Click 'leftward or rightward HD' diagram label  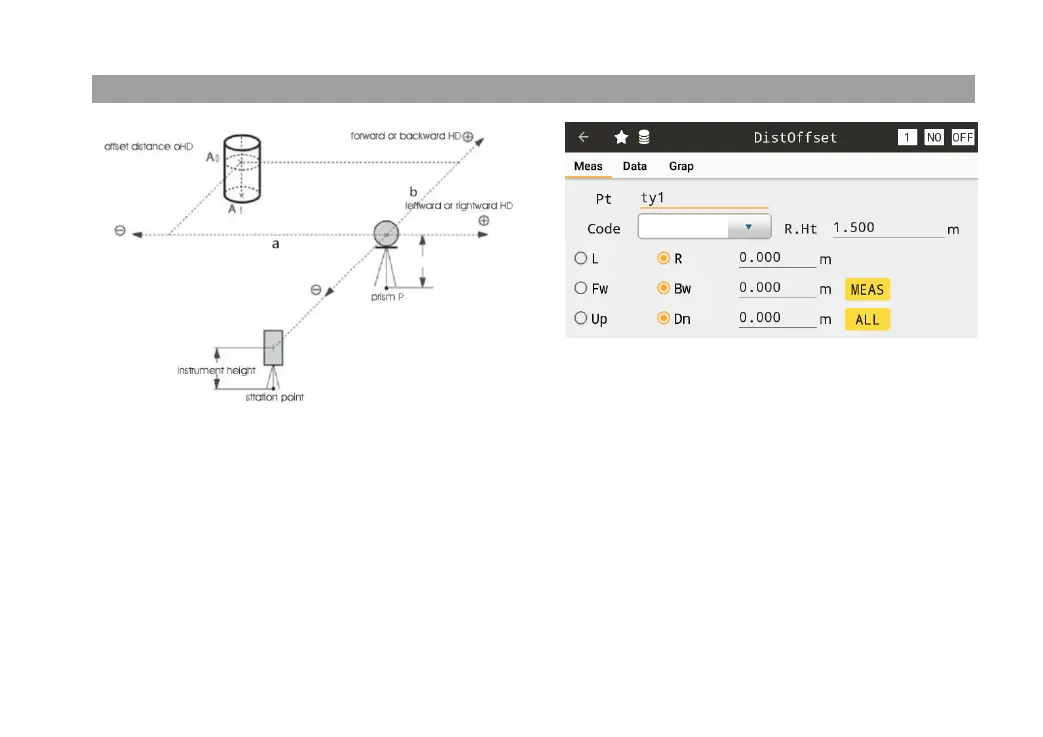pos(459,206)
